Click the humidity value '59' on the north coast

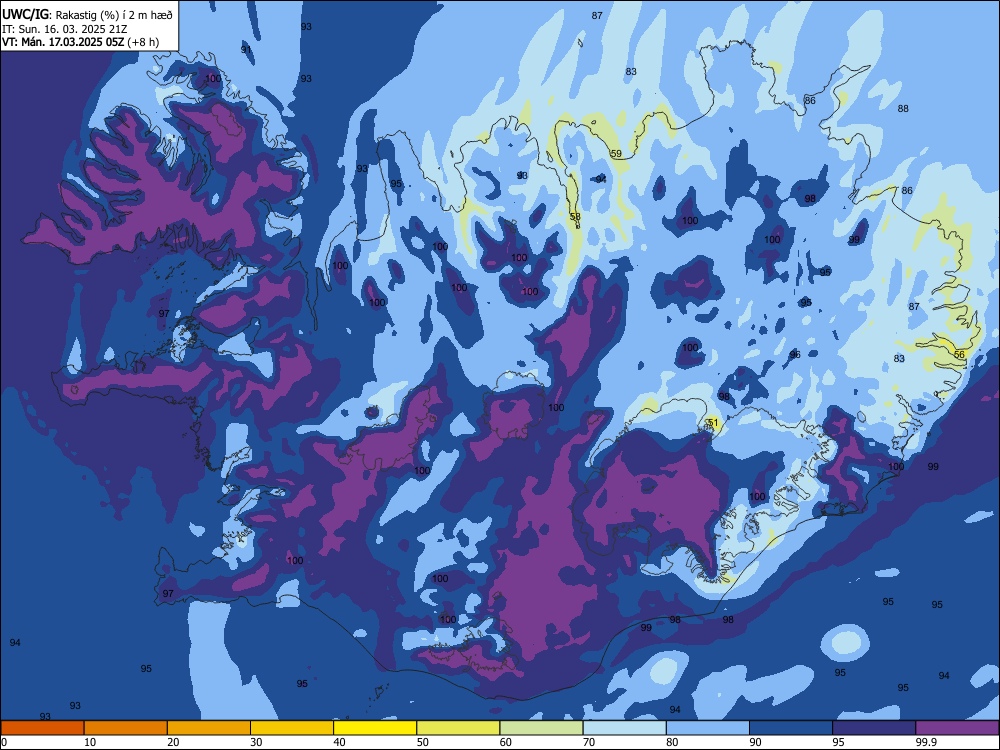(616, 154)
